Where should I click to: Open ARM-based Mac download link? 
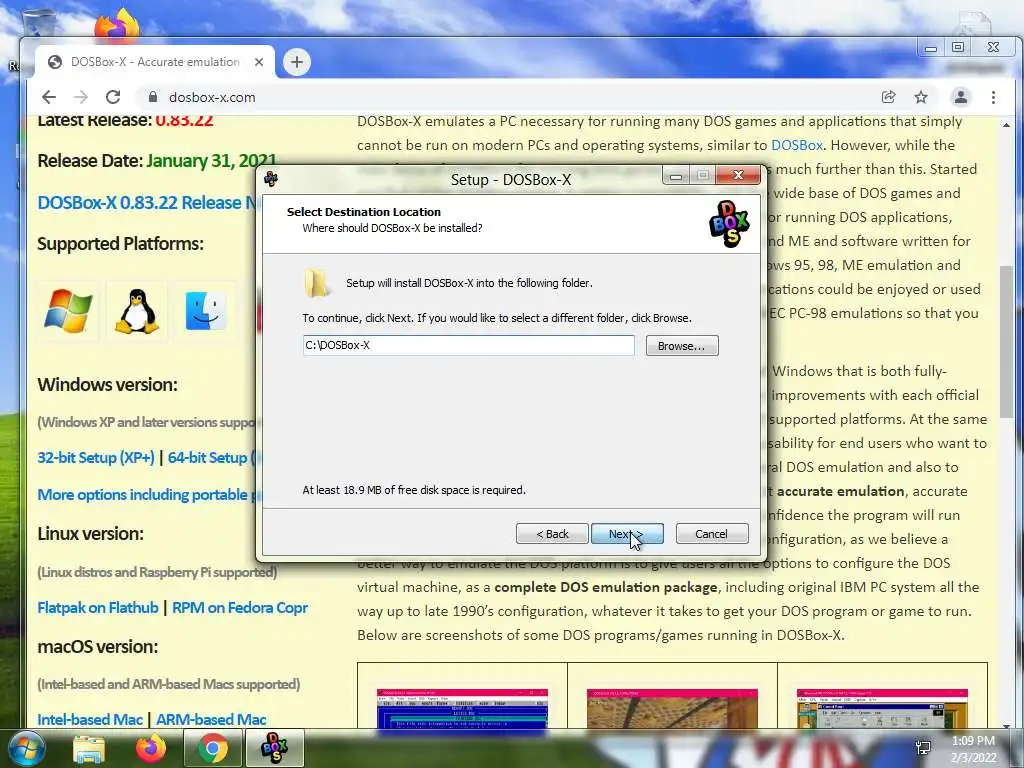[x=211, y=720]
